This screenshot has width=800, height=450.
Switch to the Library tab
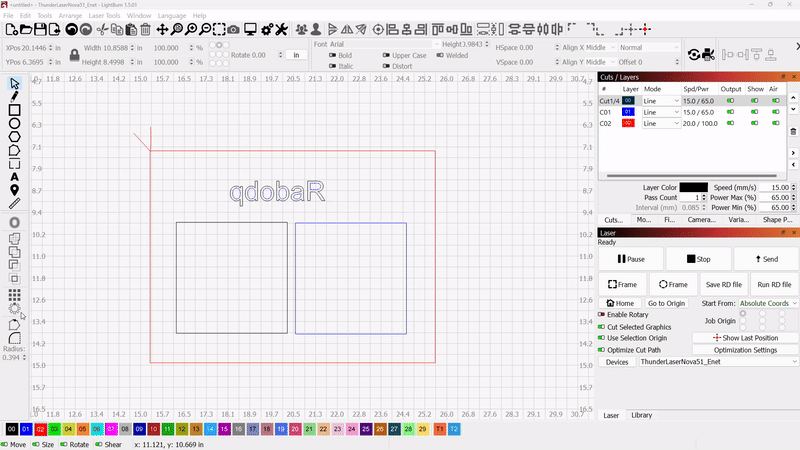click(x=641, y=415)
